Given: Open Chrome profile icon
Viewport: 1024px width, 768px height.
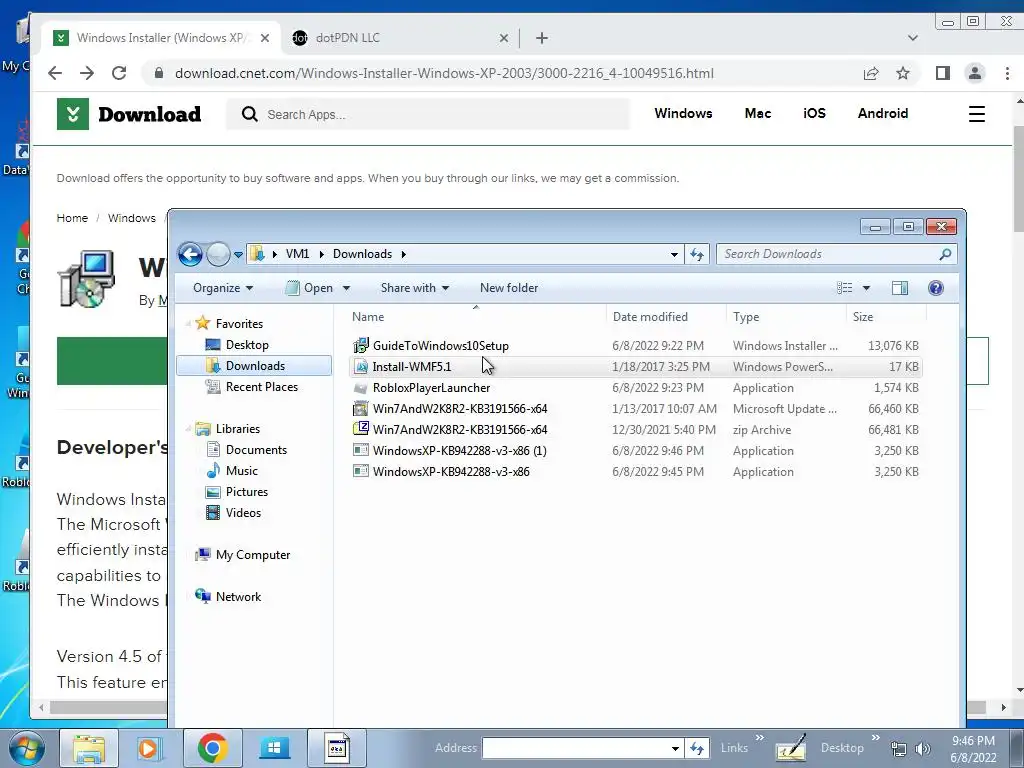Looking at the screenshot, I should click(x=974, y=73).
